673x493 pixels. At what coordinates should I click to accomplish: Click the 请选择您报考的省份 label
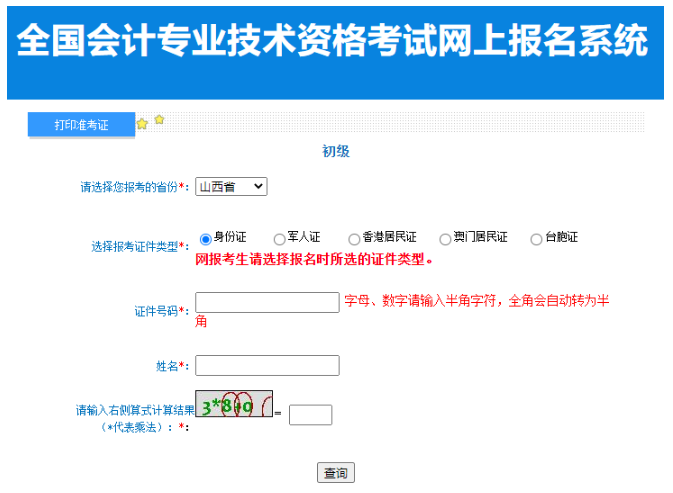point(134,187)
